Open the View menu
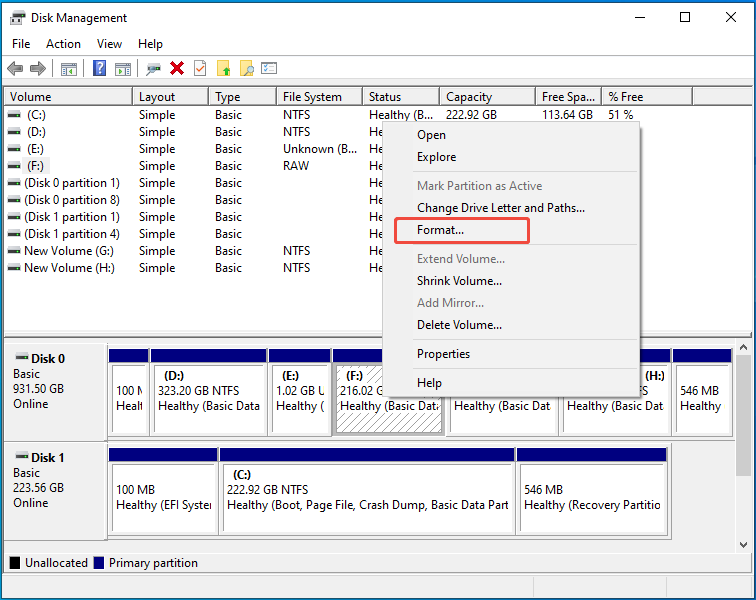 tap(109, 44)
